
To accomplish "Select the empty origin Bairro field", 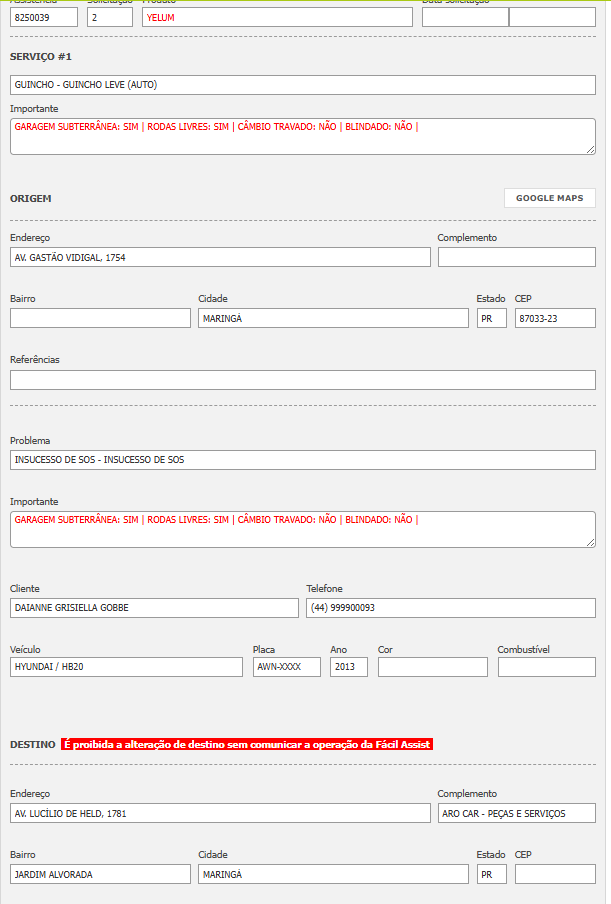I will click(100, 318).
